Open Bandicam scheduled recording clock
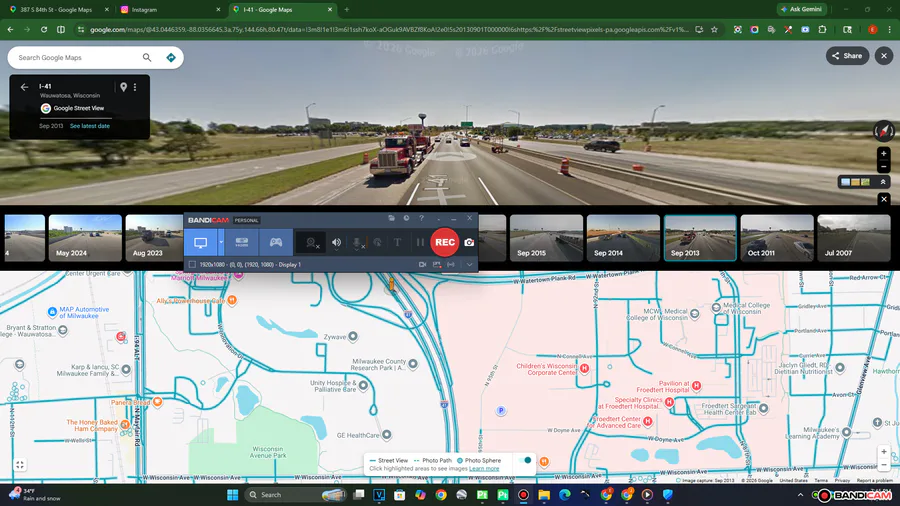 (x=406, y=218)
